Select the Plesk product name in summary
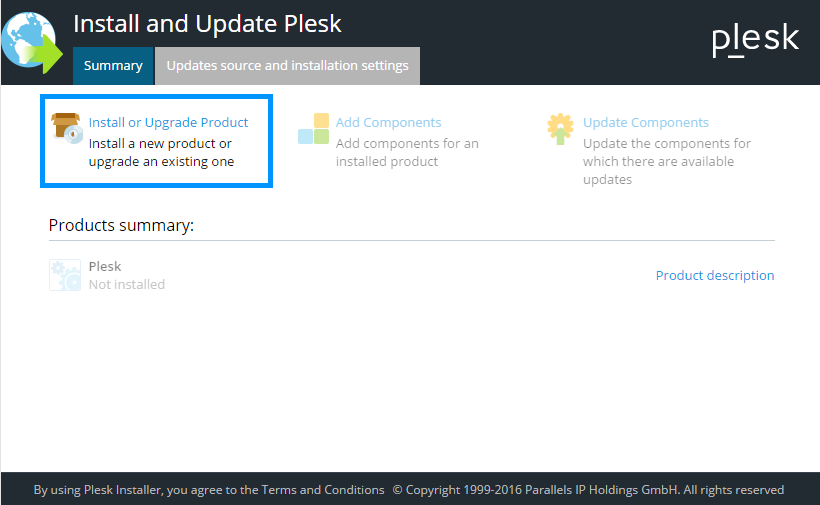 (105, 266)
